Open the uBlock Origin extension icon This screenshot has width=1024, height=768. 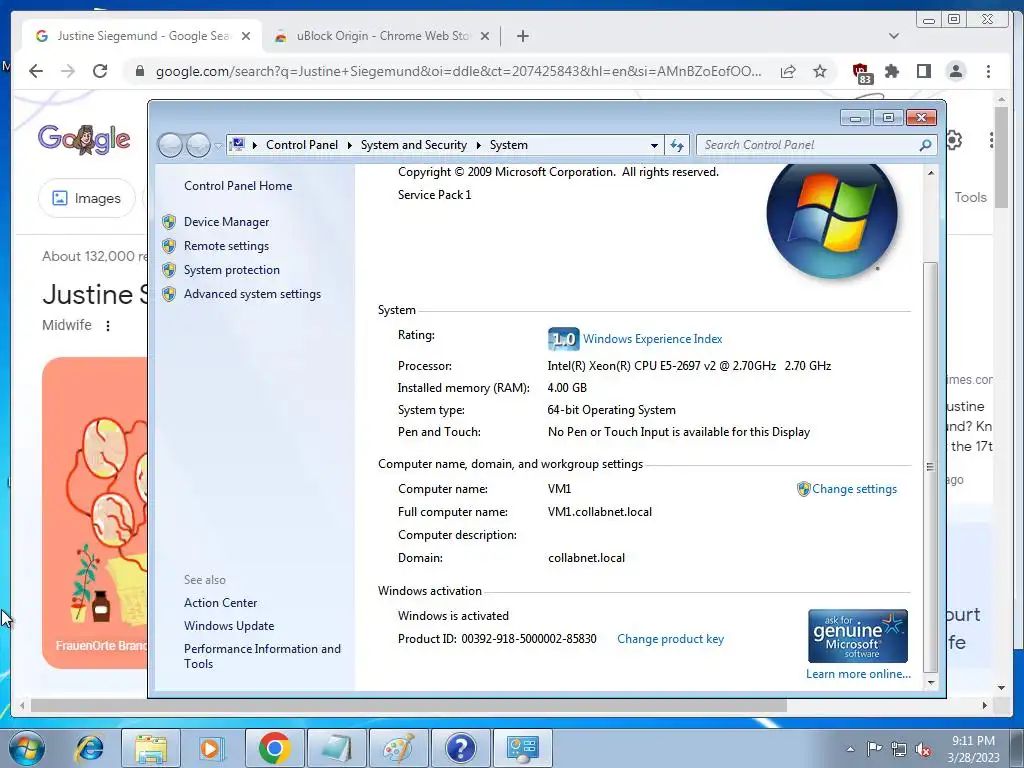861,72
